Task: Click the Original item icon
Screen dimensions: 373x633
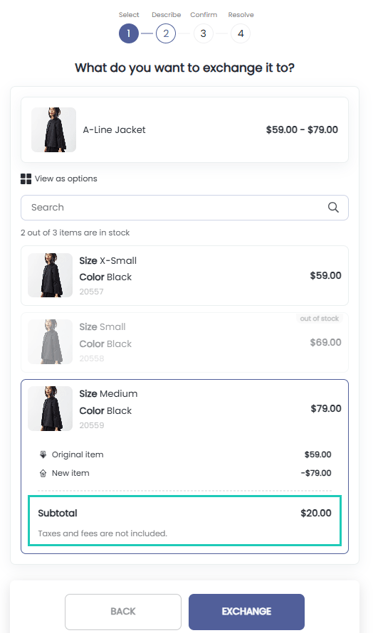Action: [43, 455]
